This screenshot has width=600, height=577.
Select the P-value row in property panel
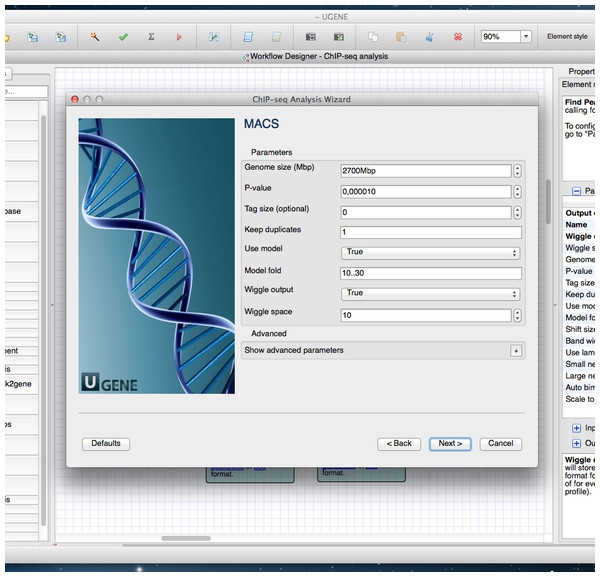coord(579,271)
